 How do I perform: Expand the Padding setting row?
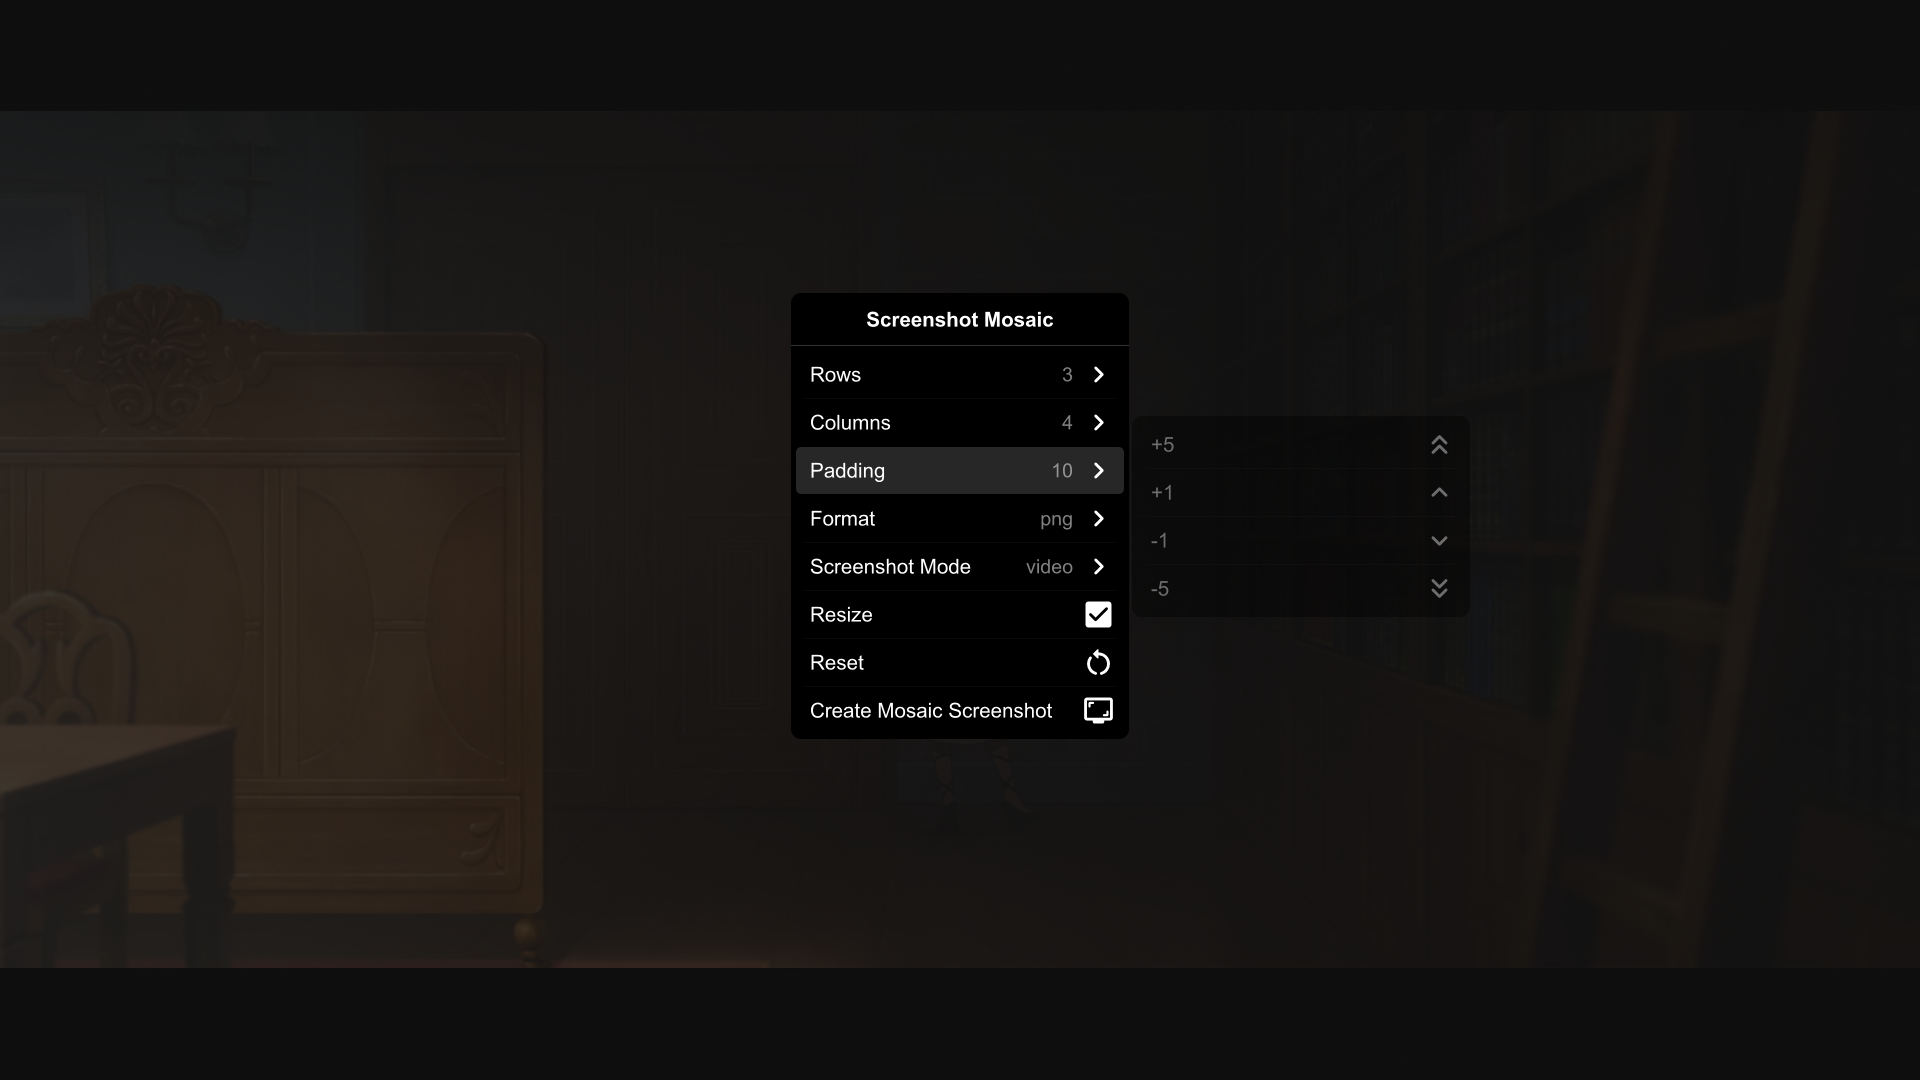pyautogui.click(x=1098, y=471)
